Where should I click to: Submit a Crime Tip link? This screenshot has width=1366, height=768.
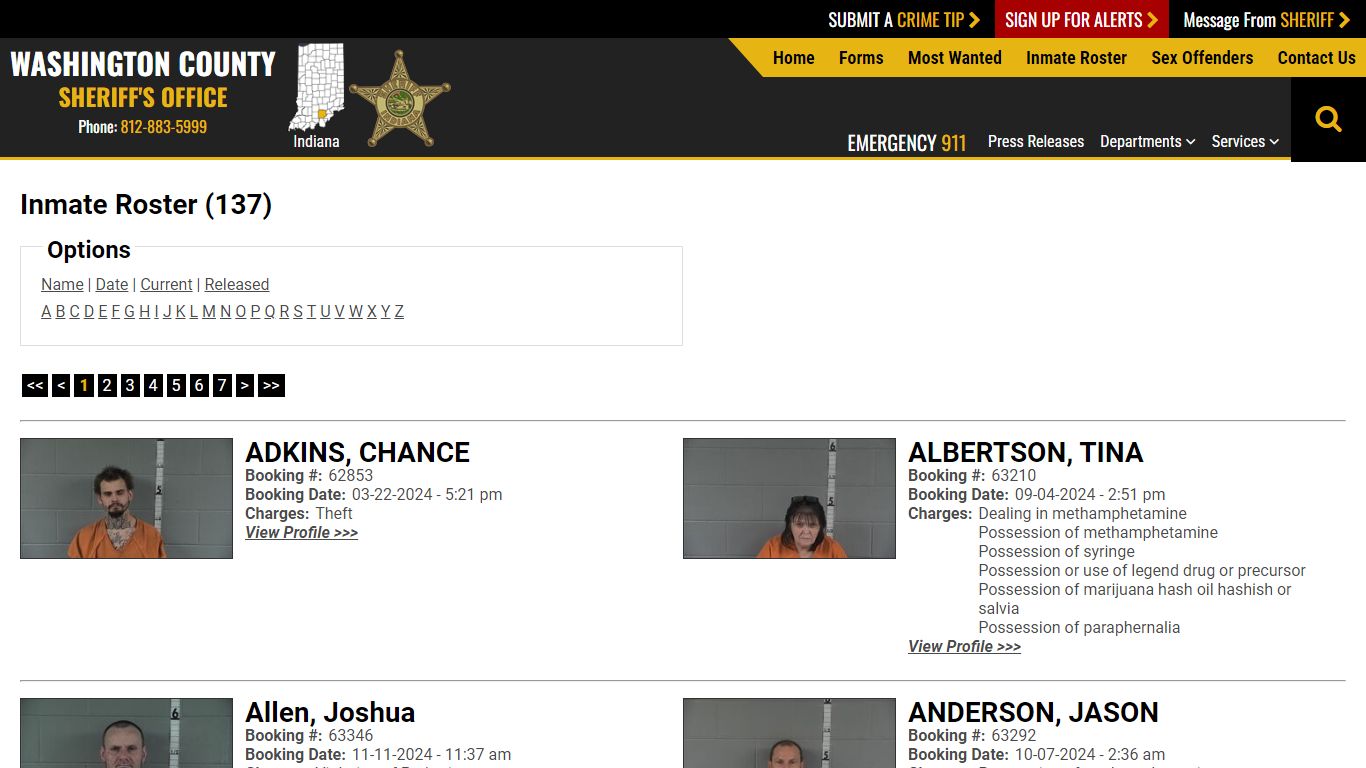coord(904,19)
